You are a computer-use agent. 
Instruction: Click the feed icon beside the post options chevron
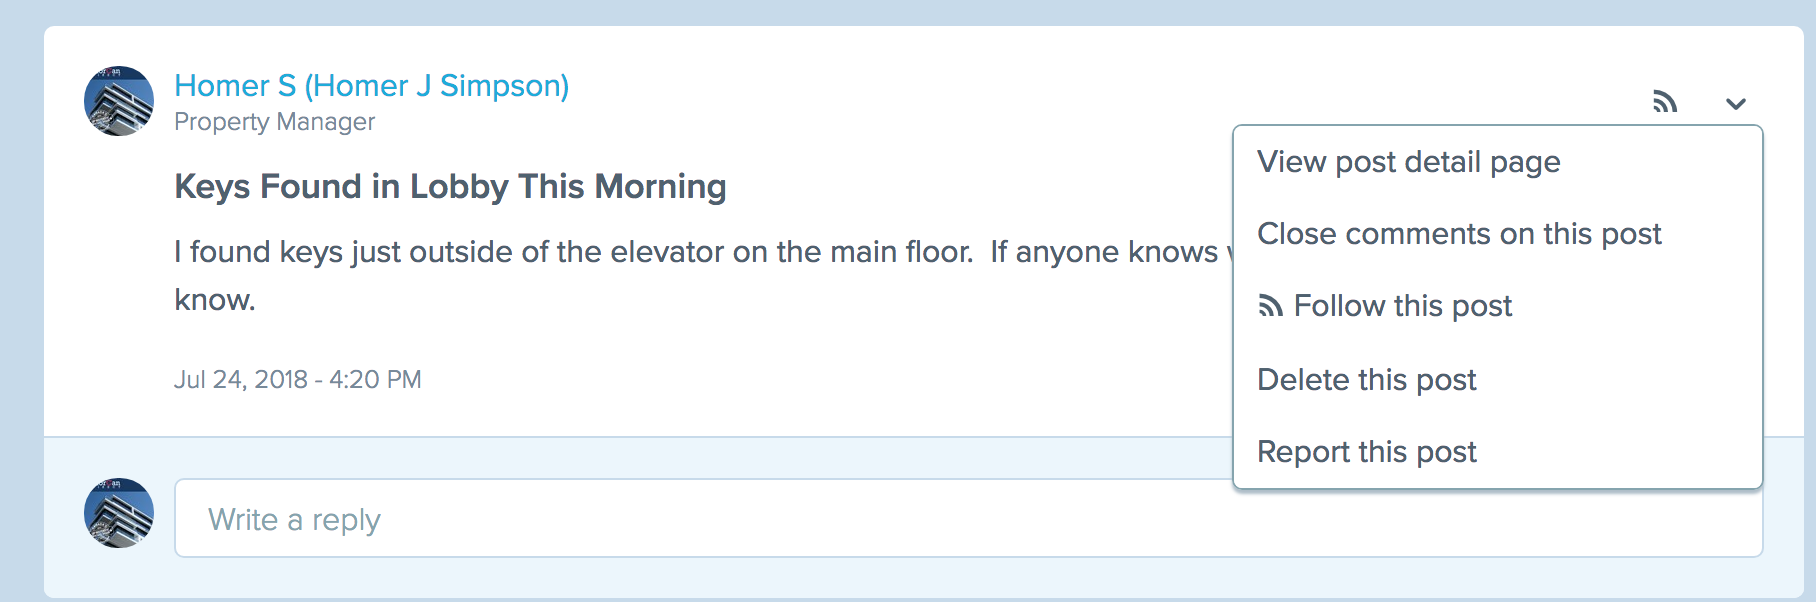[x=1664, y=102]
